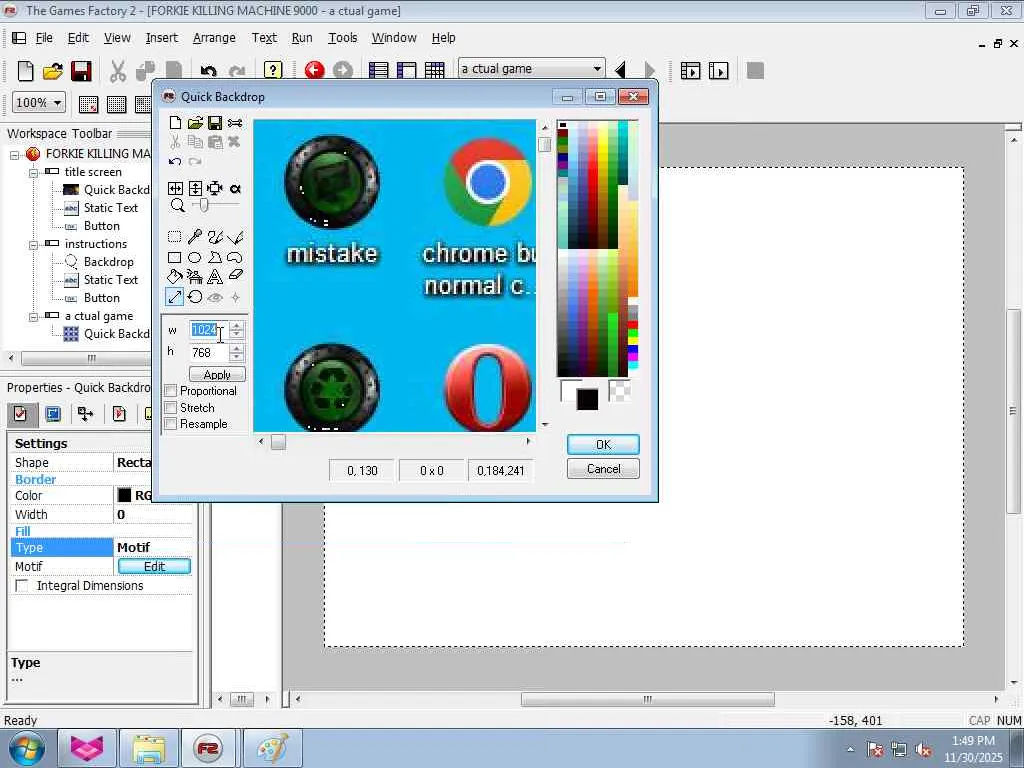Open the Storyboard editor toolbar icon
1024x768 pixels.
click(378, 70)
